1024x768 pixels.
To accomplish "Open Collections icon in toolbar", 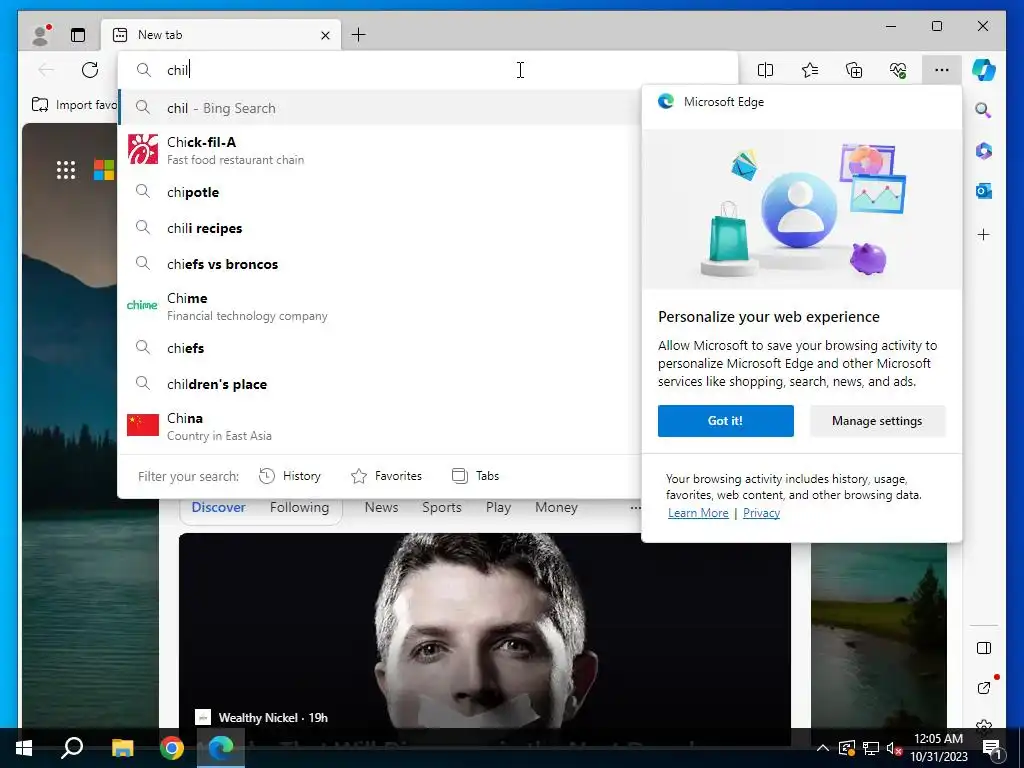I will tap(854, 70).
